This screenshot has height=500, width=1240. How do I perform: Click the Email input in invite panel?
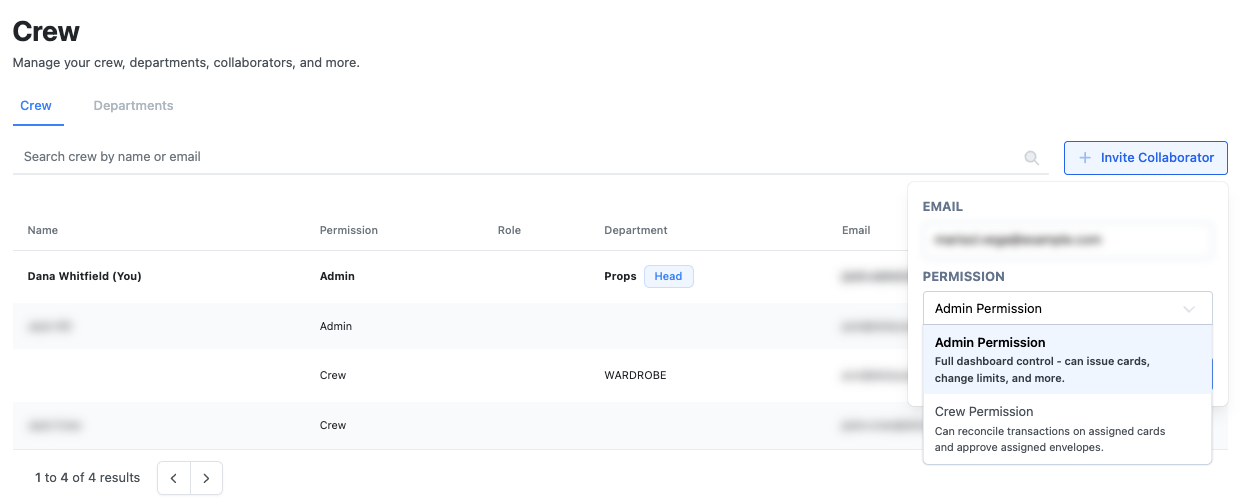tap(1067, 240)
